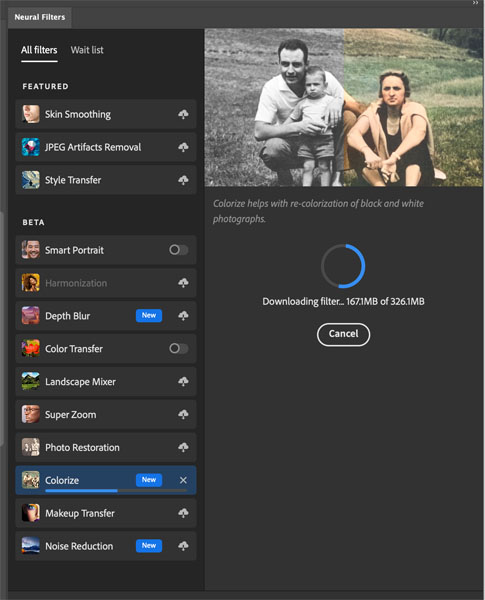Turn on the Color Transfer toggle
This screenshot has height=600, width=485.
tap(178, 349)
